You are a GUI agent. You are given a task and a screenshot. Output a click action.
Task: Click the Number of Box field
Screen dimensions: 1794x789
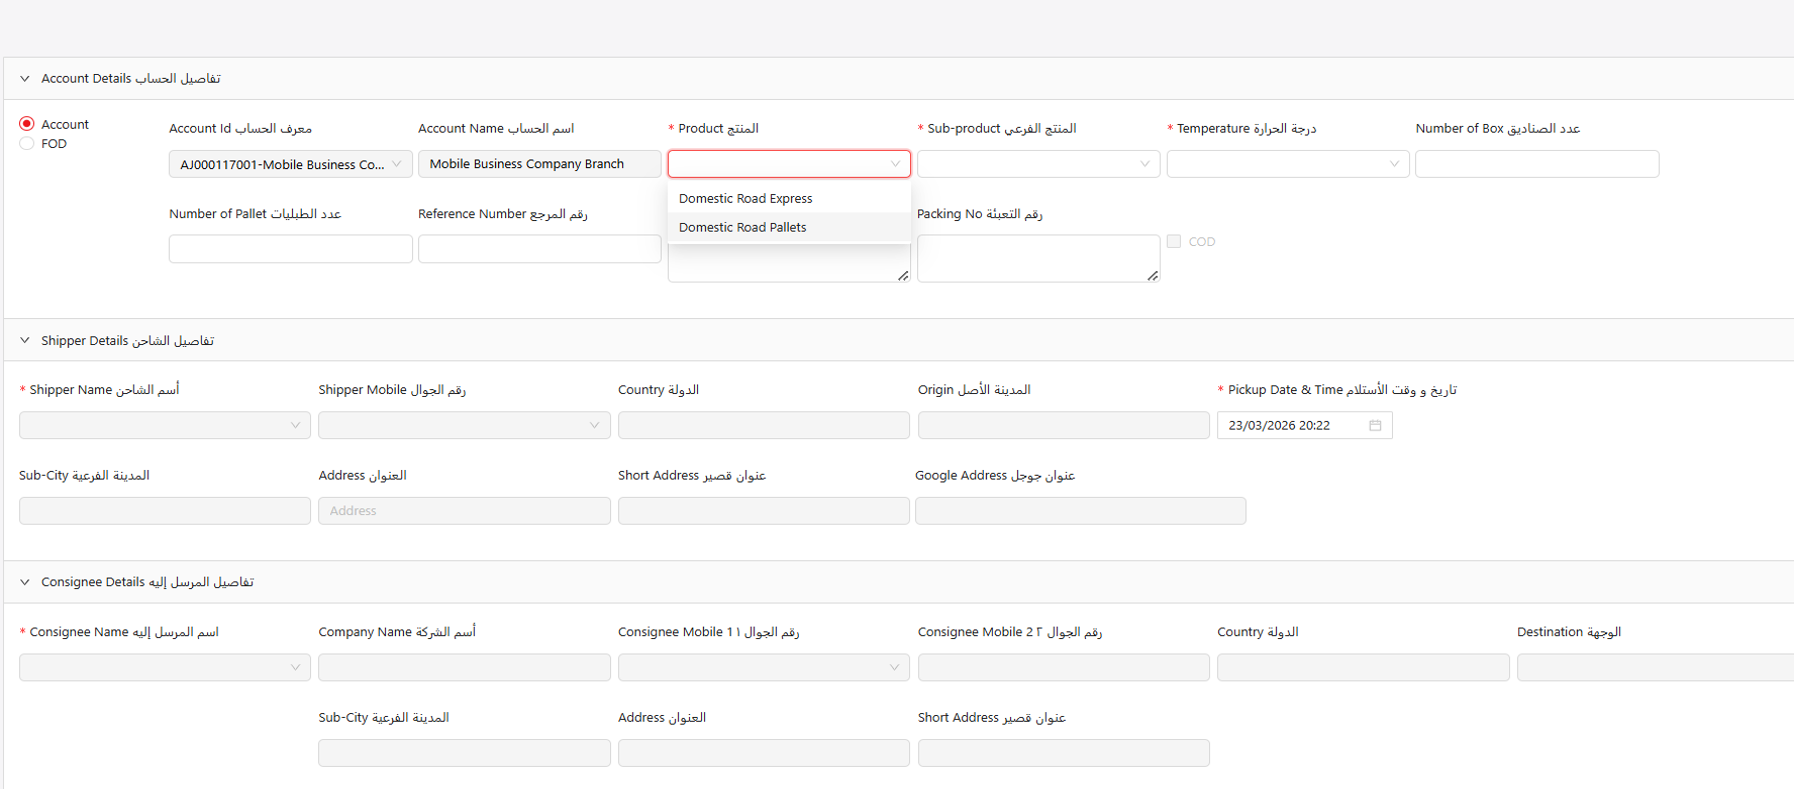1537,164
